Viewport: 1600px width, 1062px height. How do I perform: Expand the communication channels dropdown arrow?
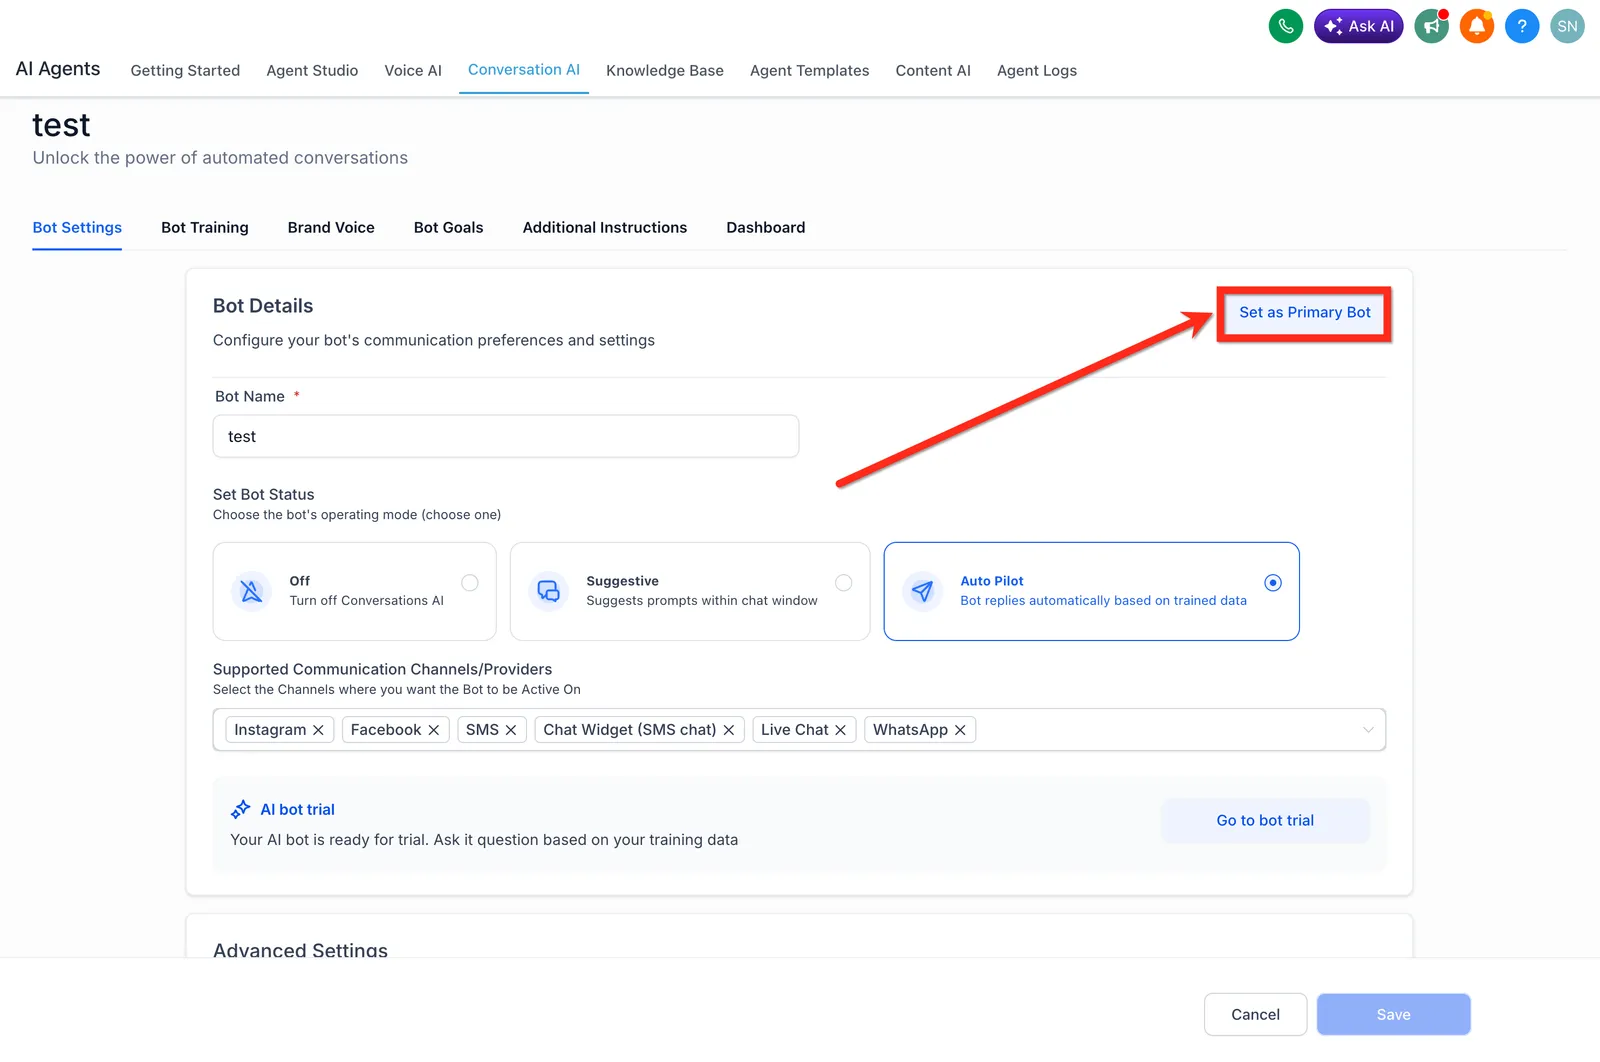point(1368,730)
